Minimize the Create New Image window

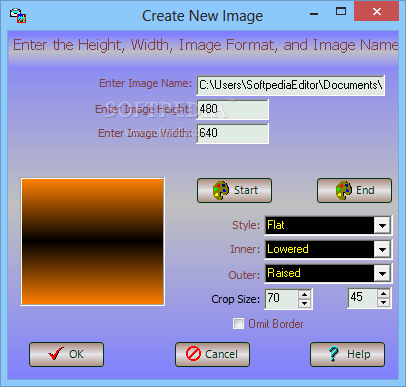point(314,13)
